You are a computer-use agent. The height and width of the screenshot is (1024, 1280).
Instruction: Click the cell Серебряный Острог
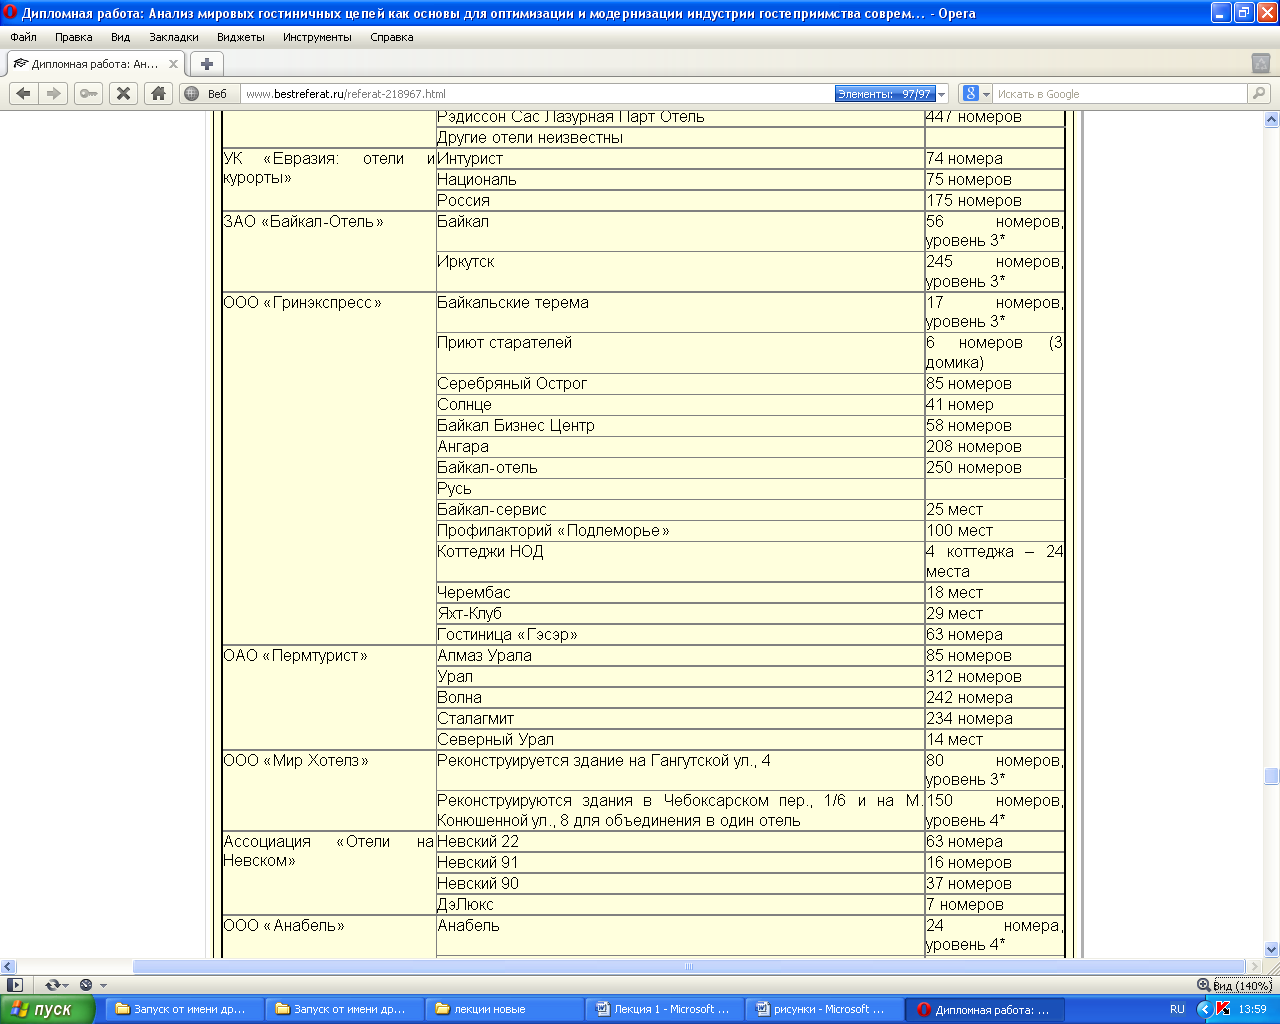coord(680,384)
